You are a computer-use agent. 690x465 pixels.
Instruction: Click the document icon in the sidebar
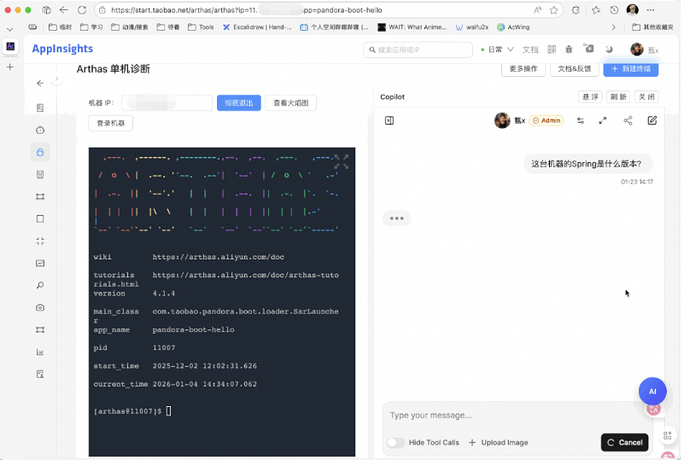click(40, 108)
